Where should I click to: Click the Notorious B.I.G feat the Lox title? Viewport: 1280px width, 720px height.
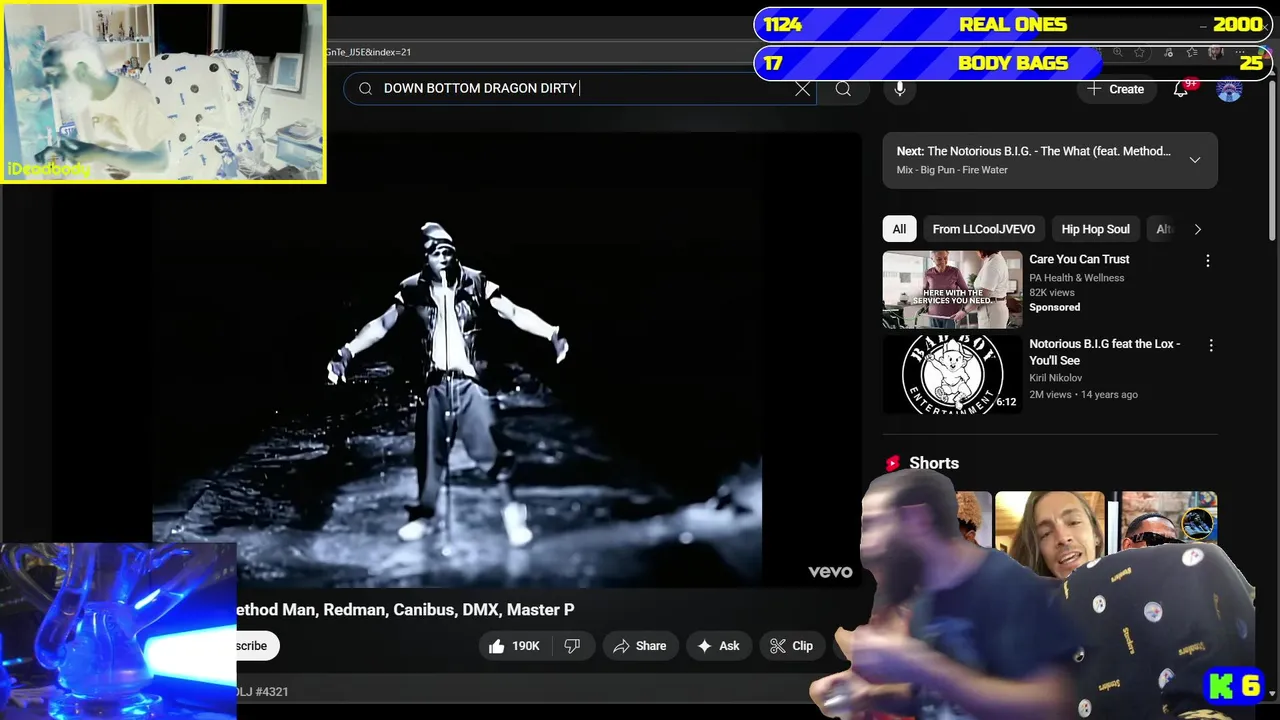[x=1105, y=352]
